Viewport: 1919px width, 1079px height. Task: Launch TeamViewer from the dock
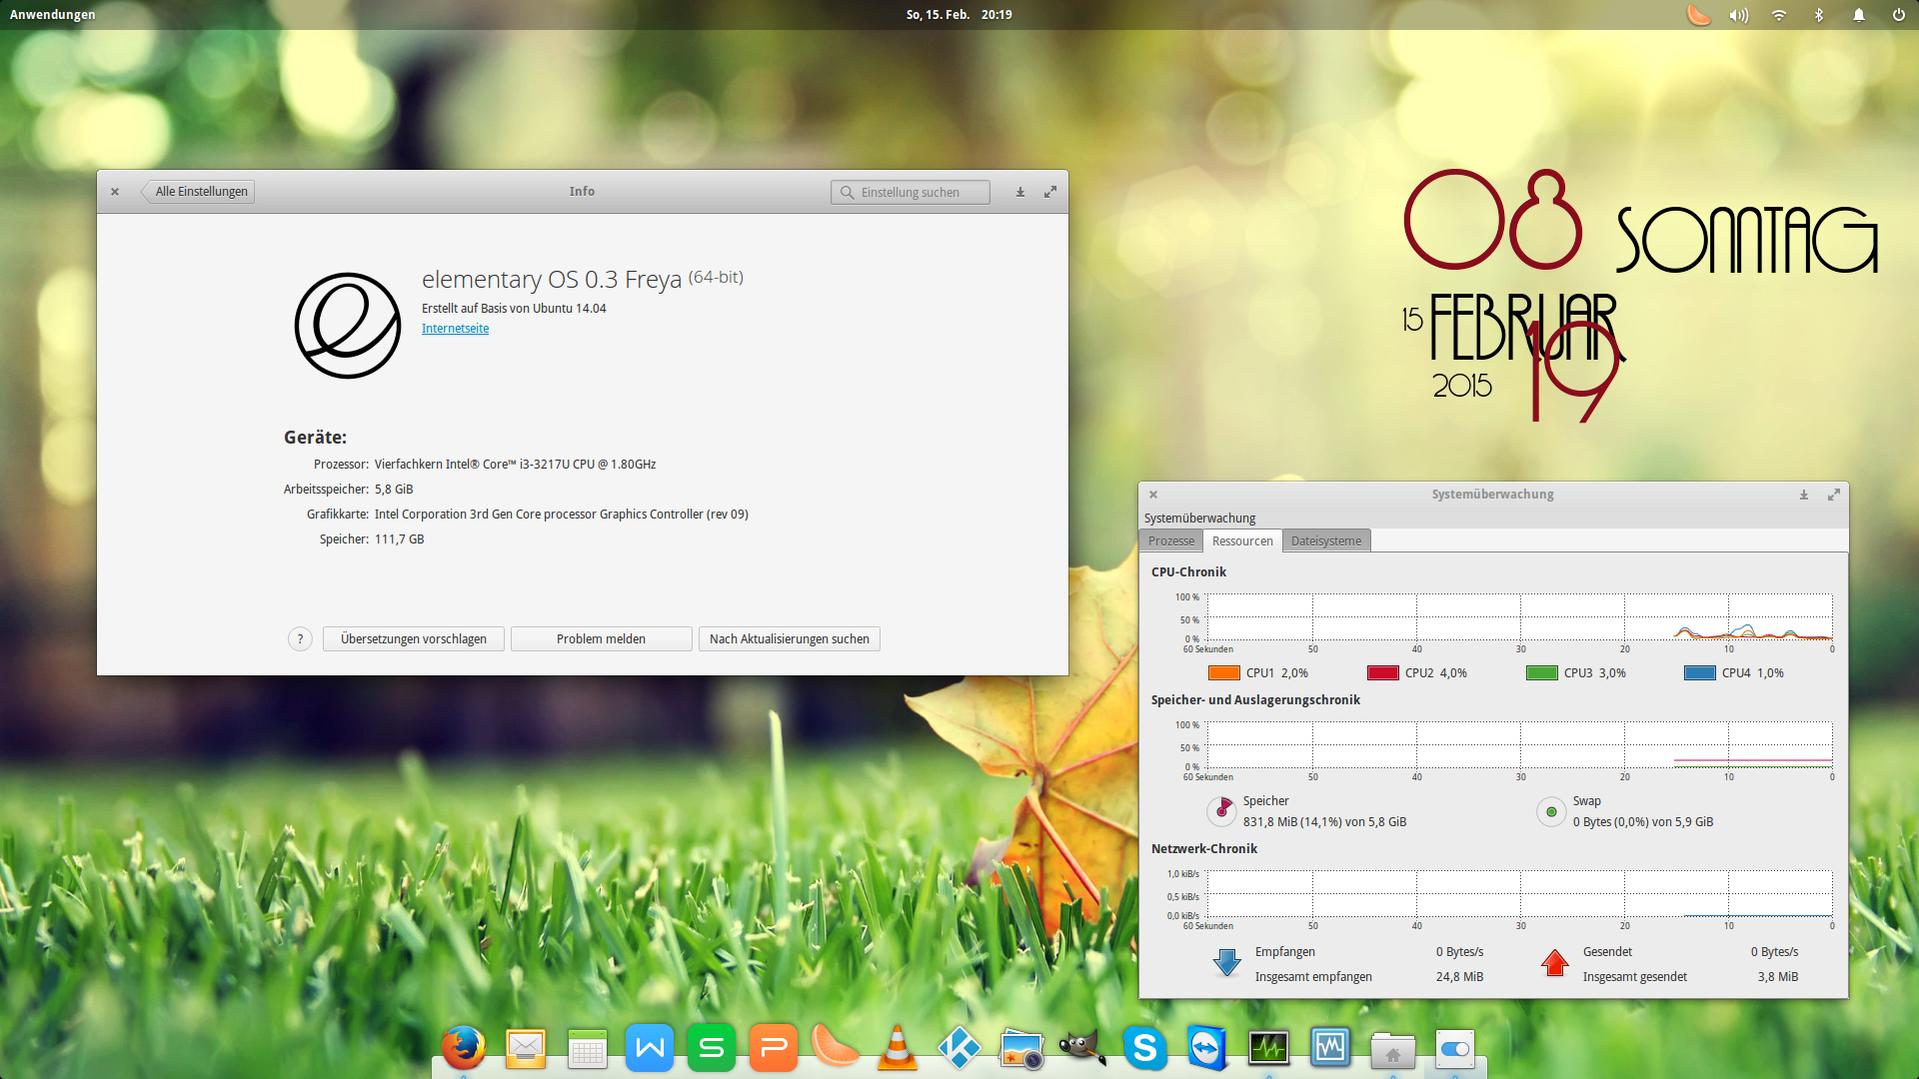[x=1207, y=1048]
